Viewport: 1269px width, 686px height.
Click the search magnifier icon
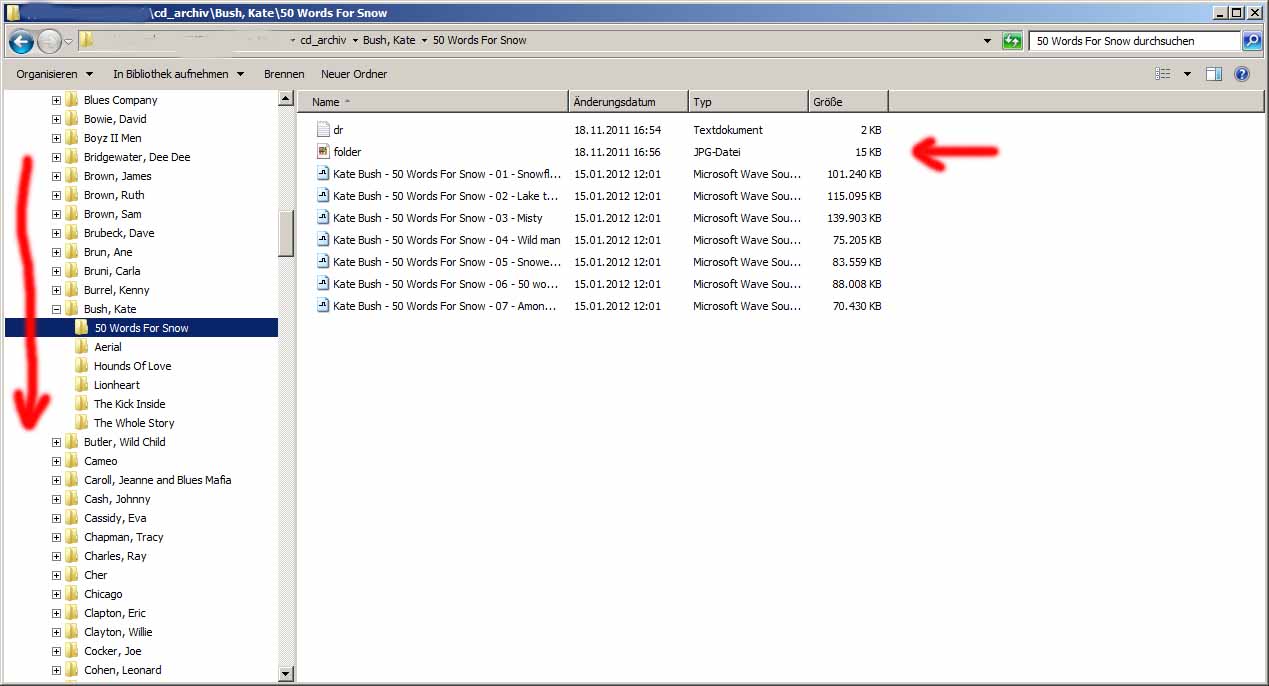[1251, 41]
